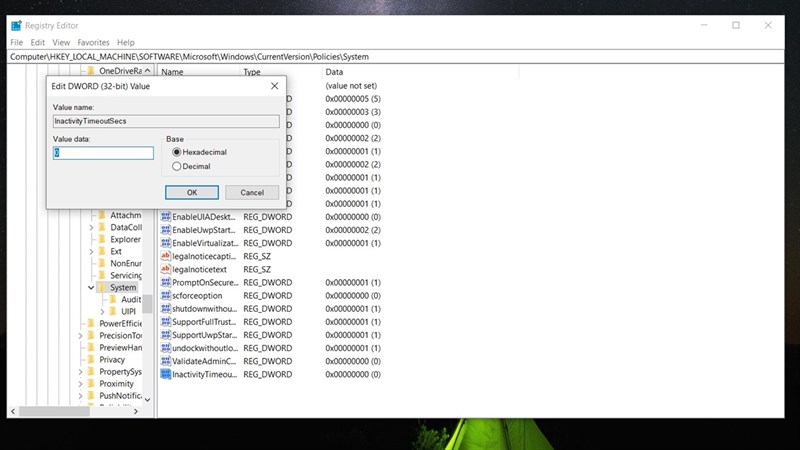This screenshot has width=800, height=450.
Task: Select the scforceoption value name
Action: pos(197,295)
